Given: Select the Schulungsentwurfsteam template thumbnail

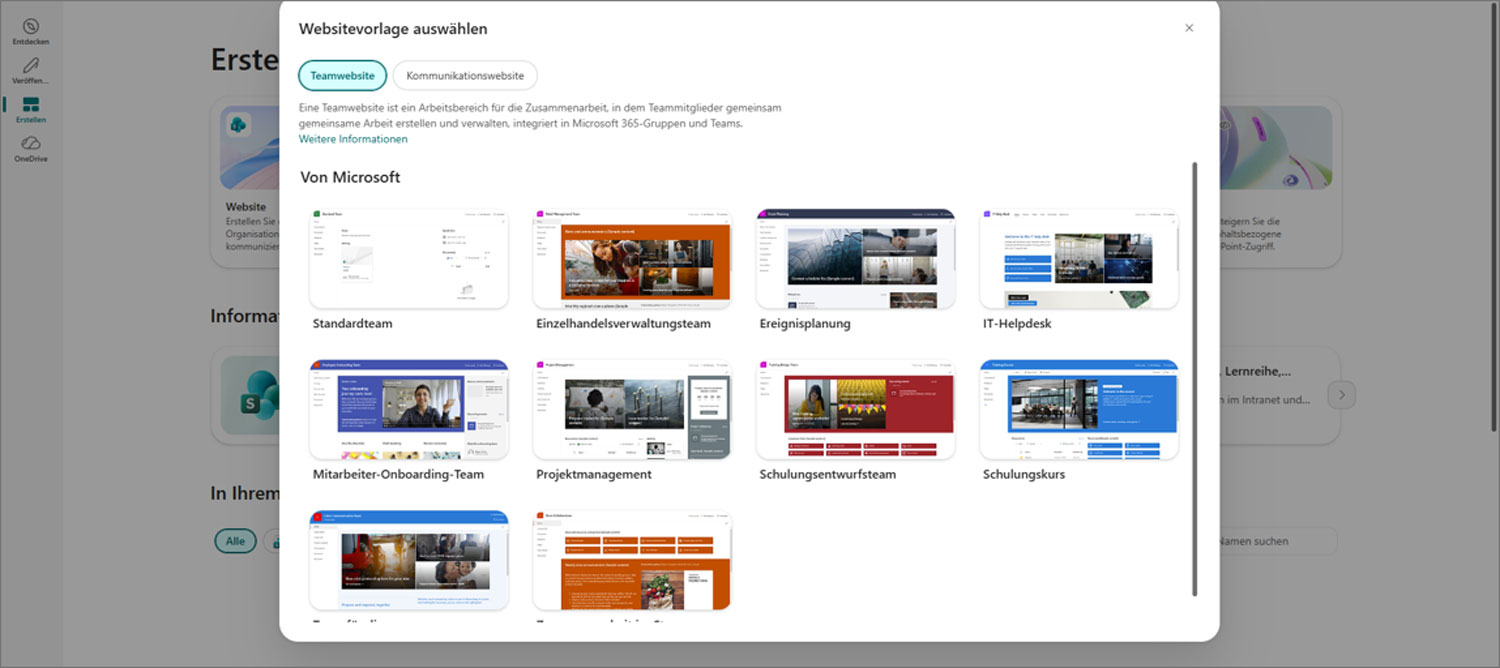Looking at the screenshot, I should pos(855,409).
